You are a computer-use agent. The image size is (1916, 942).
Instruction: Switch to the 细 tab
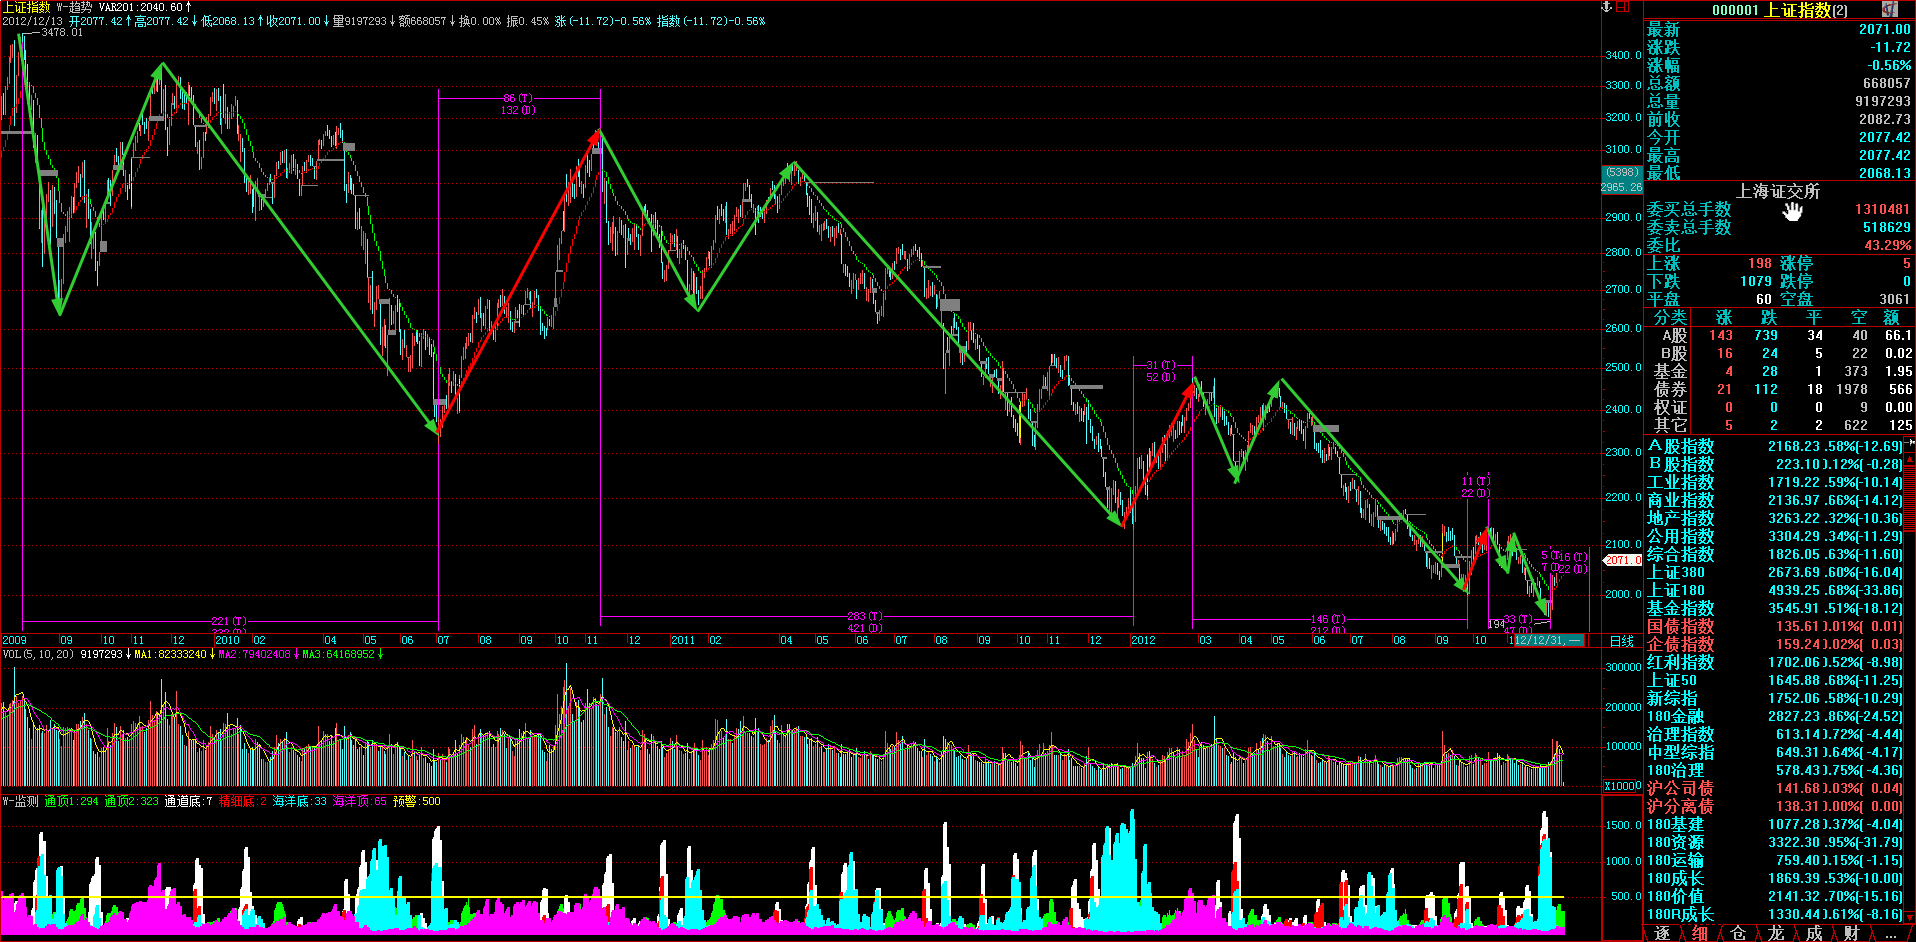[1700, 933]
